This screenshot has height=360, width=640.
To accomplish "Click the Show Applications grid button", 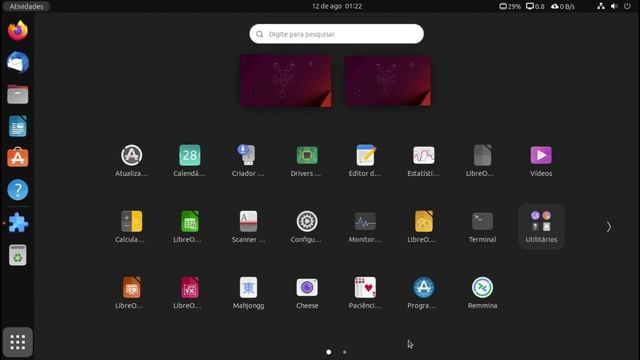I will point(18,342).
